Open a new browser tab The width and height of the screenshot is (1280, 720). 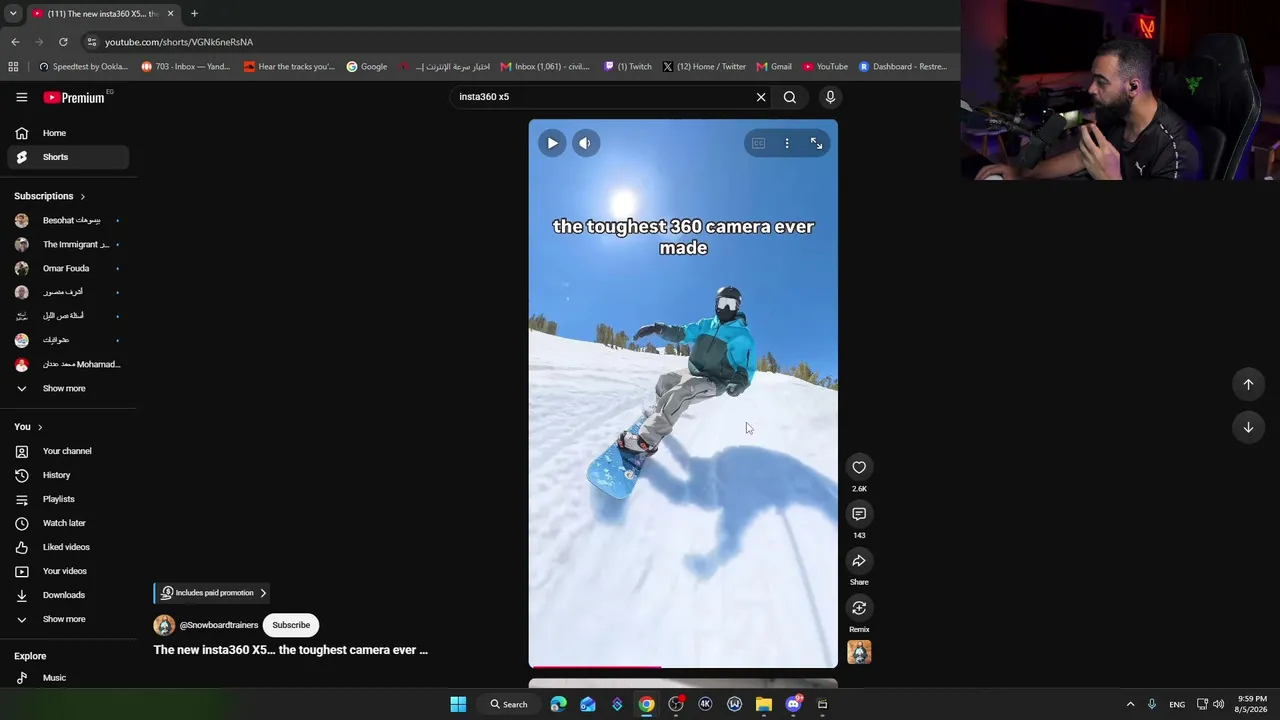click(194, 14)
